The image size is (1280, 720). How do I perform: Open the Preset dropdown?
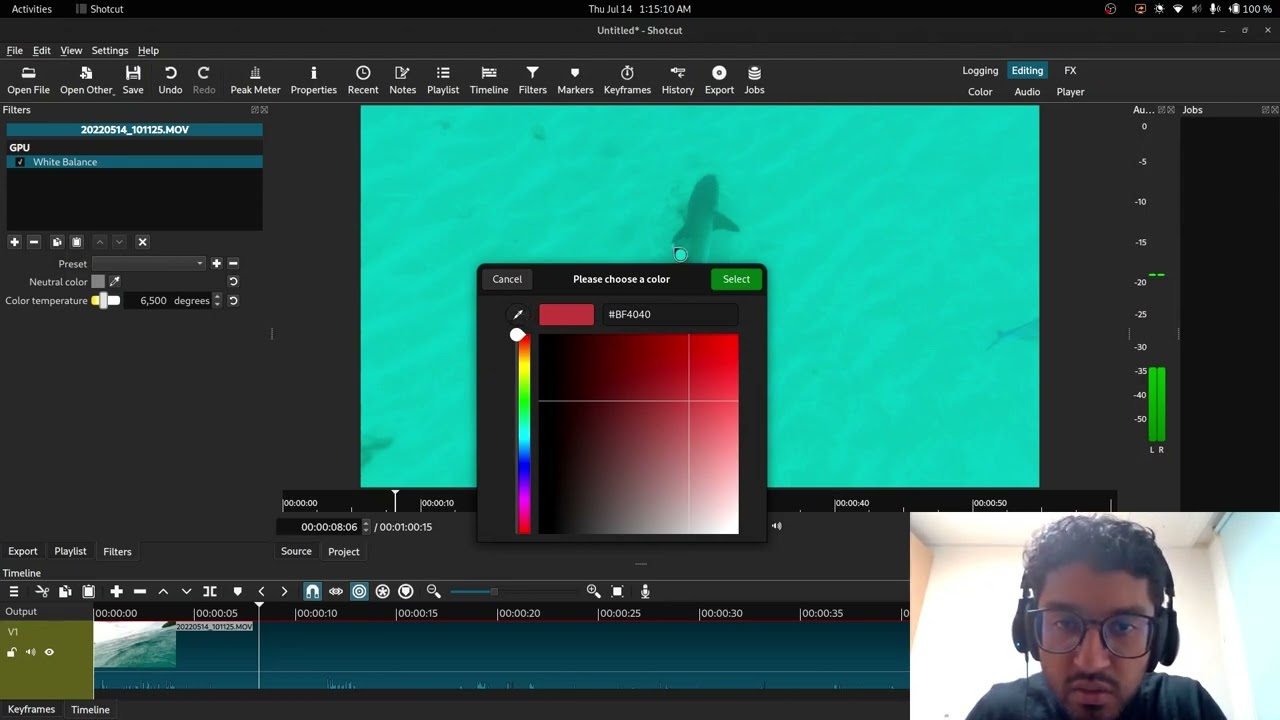tap(148, 264)
